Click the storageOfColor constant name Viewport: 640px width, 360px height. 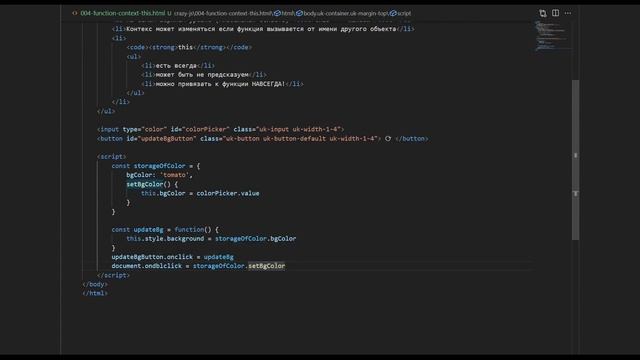(x=160, y=166)
